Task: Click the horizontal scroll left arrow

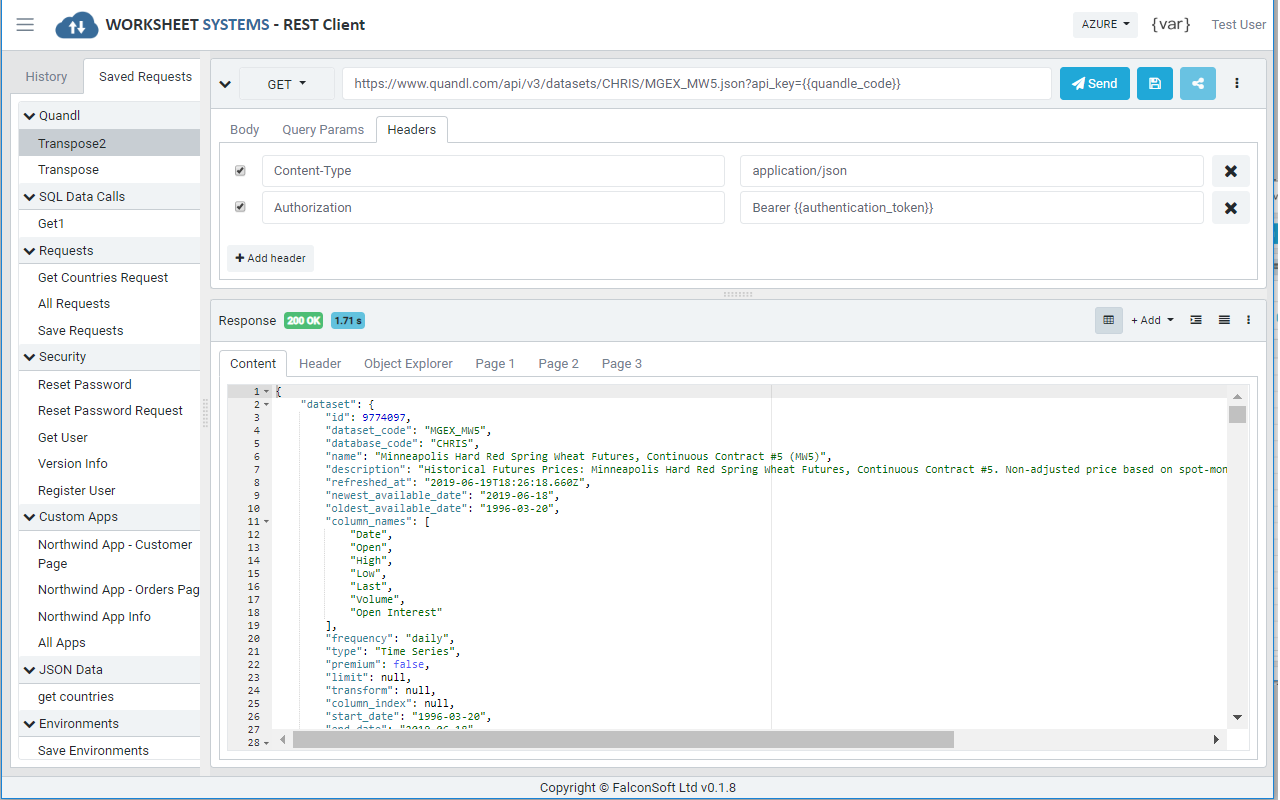Action: tap(283, 740)
